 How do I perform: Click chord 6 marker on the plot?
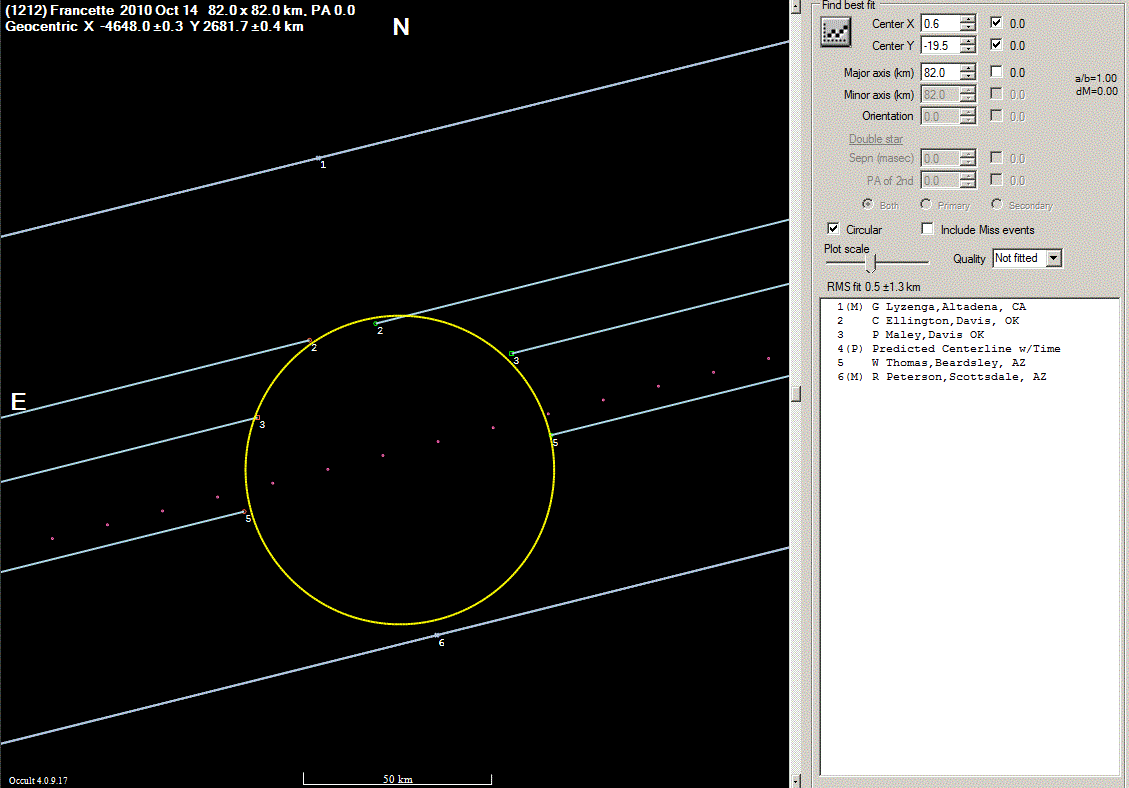point(437,635)
